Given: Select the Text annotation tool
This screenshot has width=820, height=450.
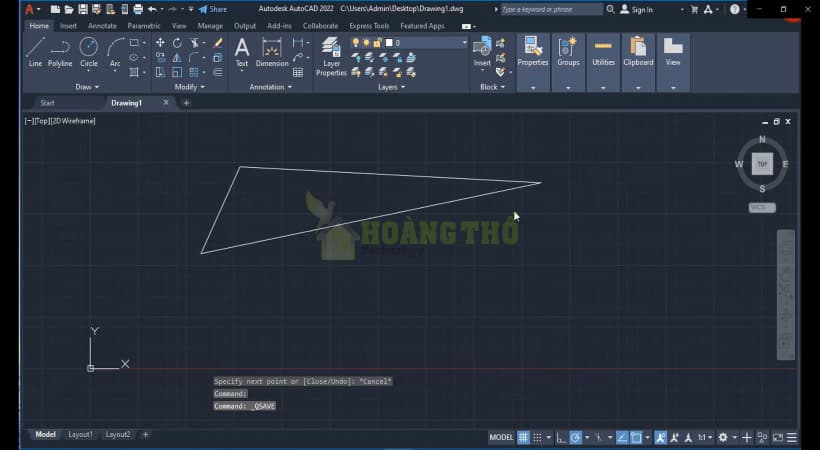Looking at the screenshot, I should 242,52.
